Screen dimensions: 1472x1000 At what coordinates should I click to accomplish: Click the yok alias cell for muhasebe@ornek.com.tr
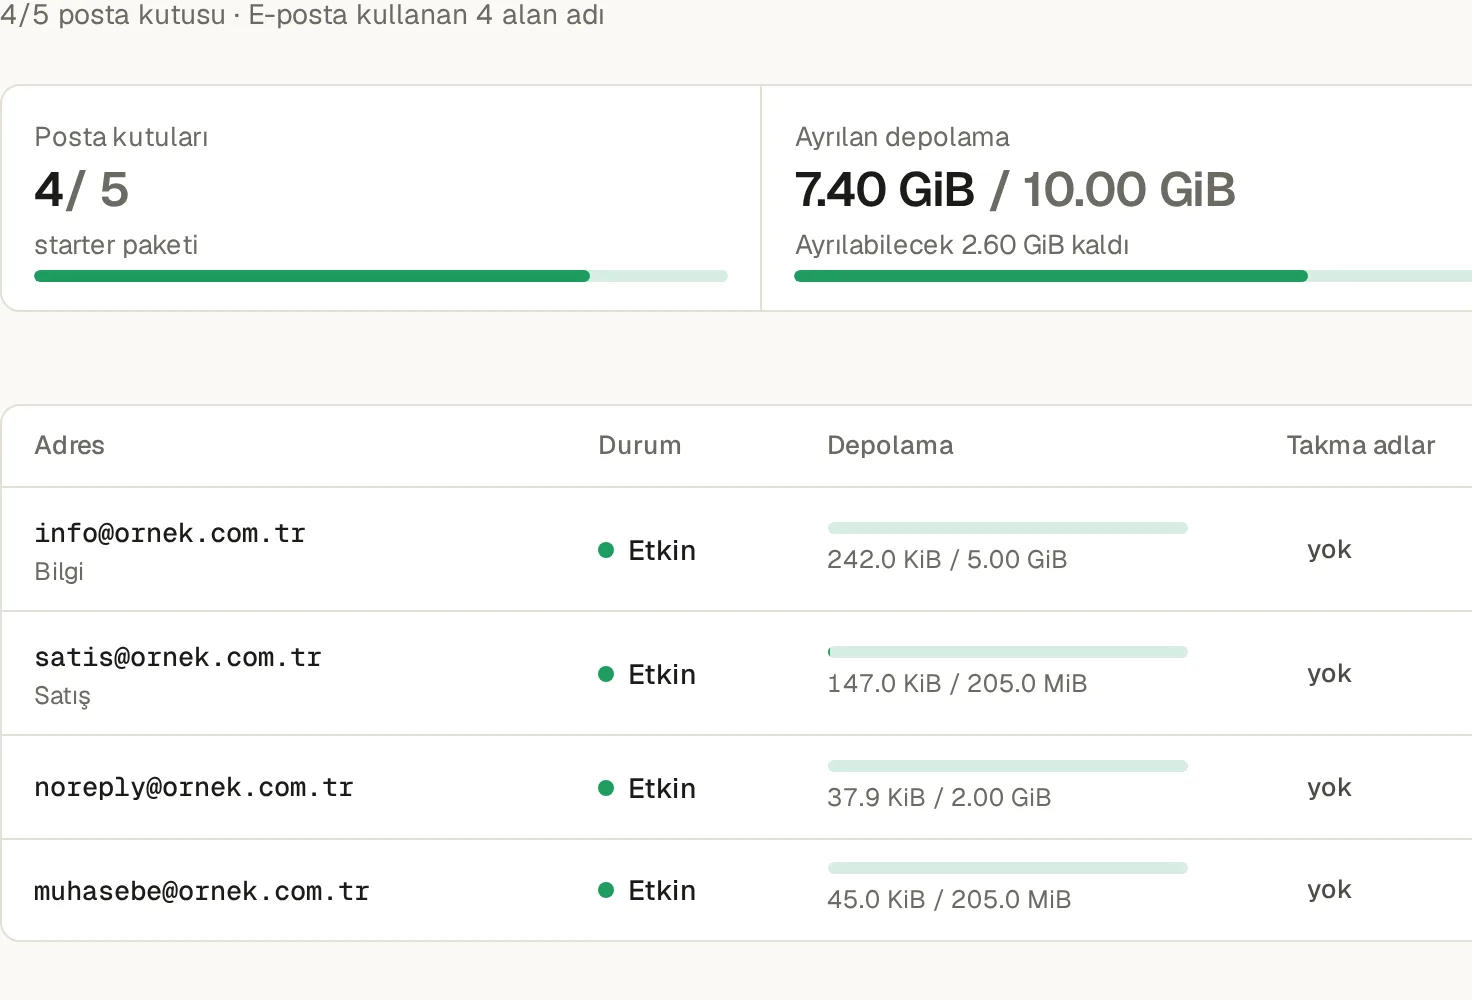pos(1329,890)
